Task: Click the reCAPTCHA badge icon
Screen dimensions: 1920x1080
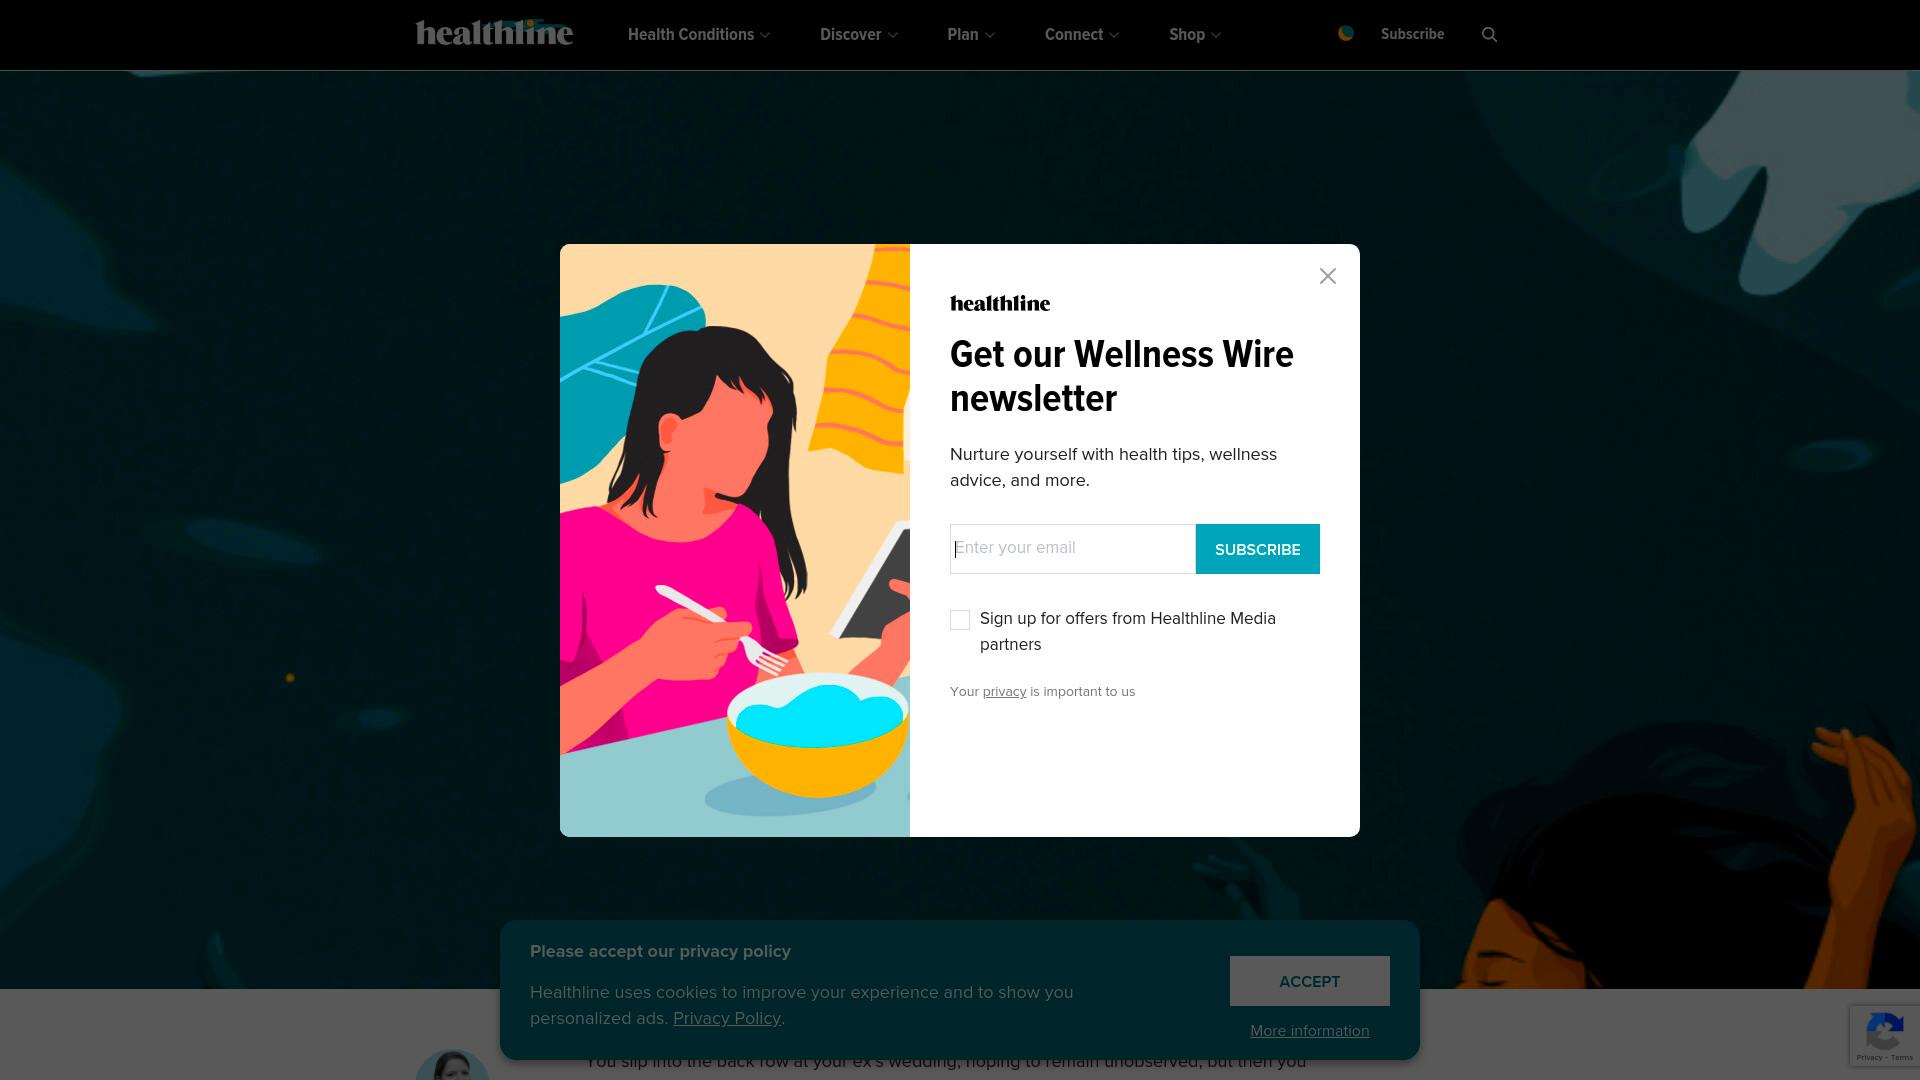Action: 1884,1035
